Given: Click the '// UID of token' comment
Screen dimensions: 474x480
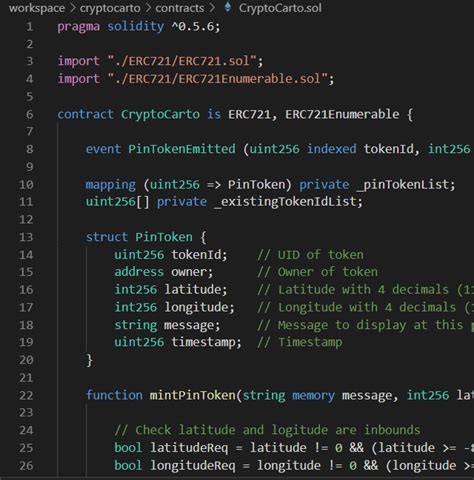Looking at the screenshot, I should (x=310, y=255).
